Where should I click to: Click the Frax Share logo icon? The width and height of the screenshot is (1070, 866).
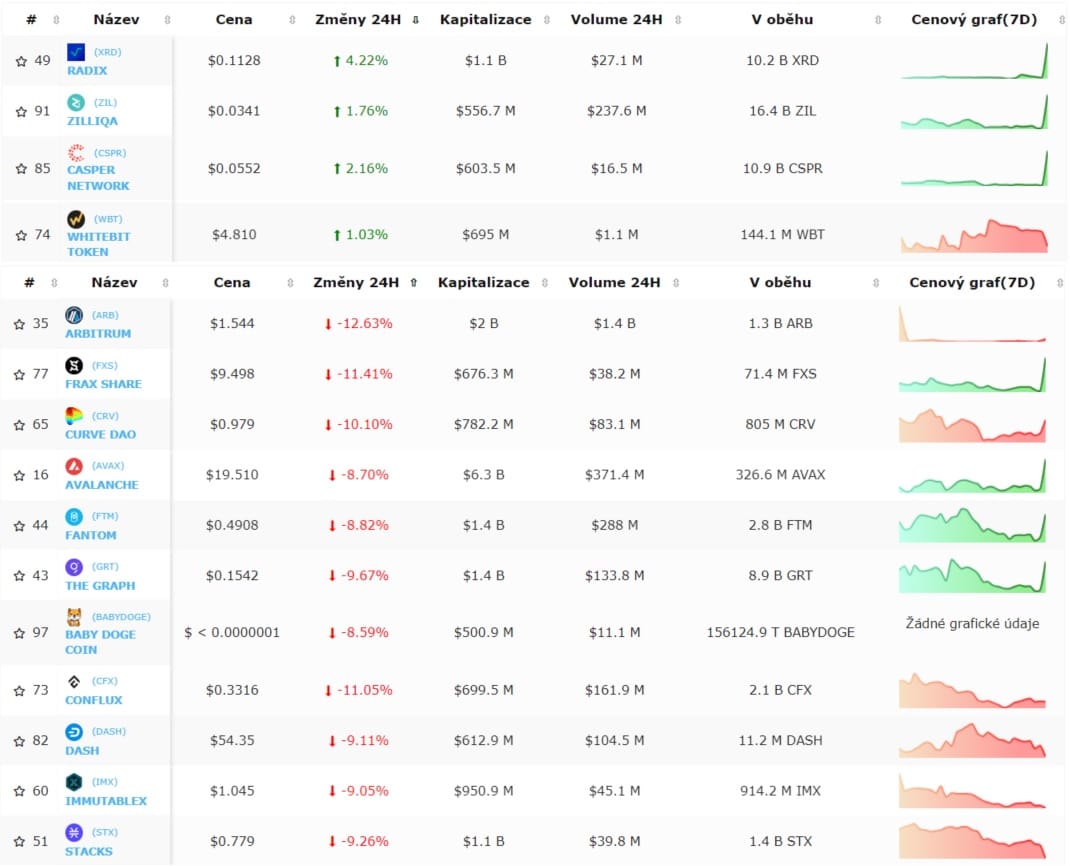[74, 366]
